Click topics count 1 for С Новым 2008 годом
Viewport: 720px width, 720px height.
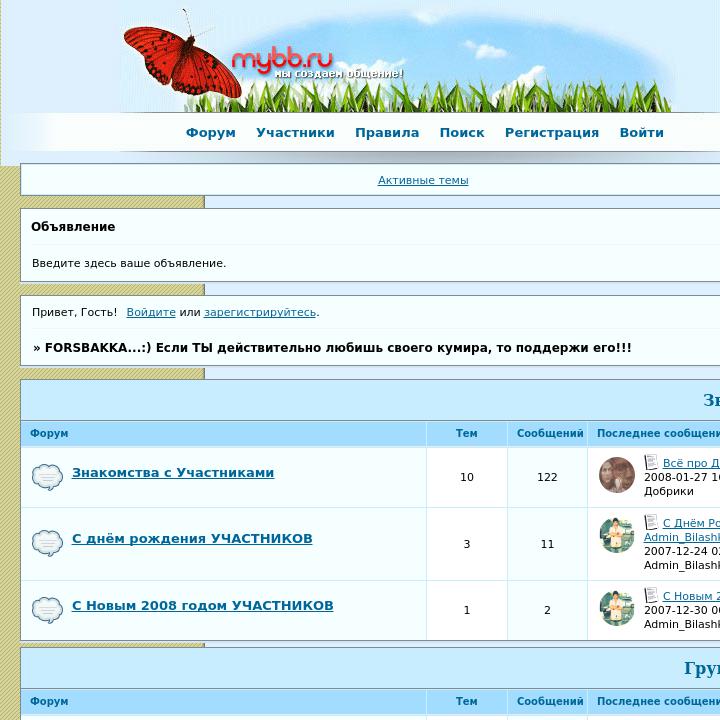click(467, 610)
